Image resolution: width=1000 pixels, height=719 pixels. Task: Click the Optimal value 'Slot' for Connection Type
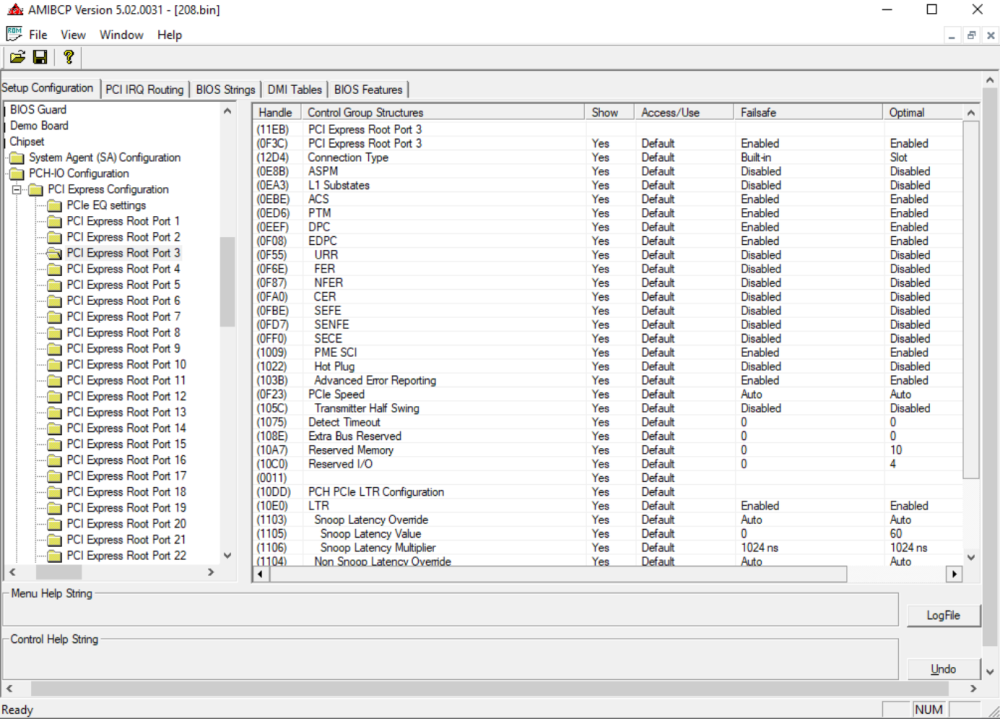click(x=899, y=157)
